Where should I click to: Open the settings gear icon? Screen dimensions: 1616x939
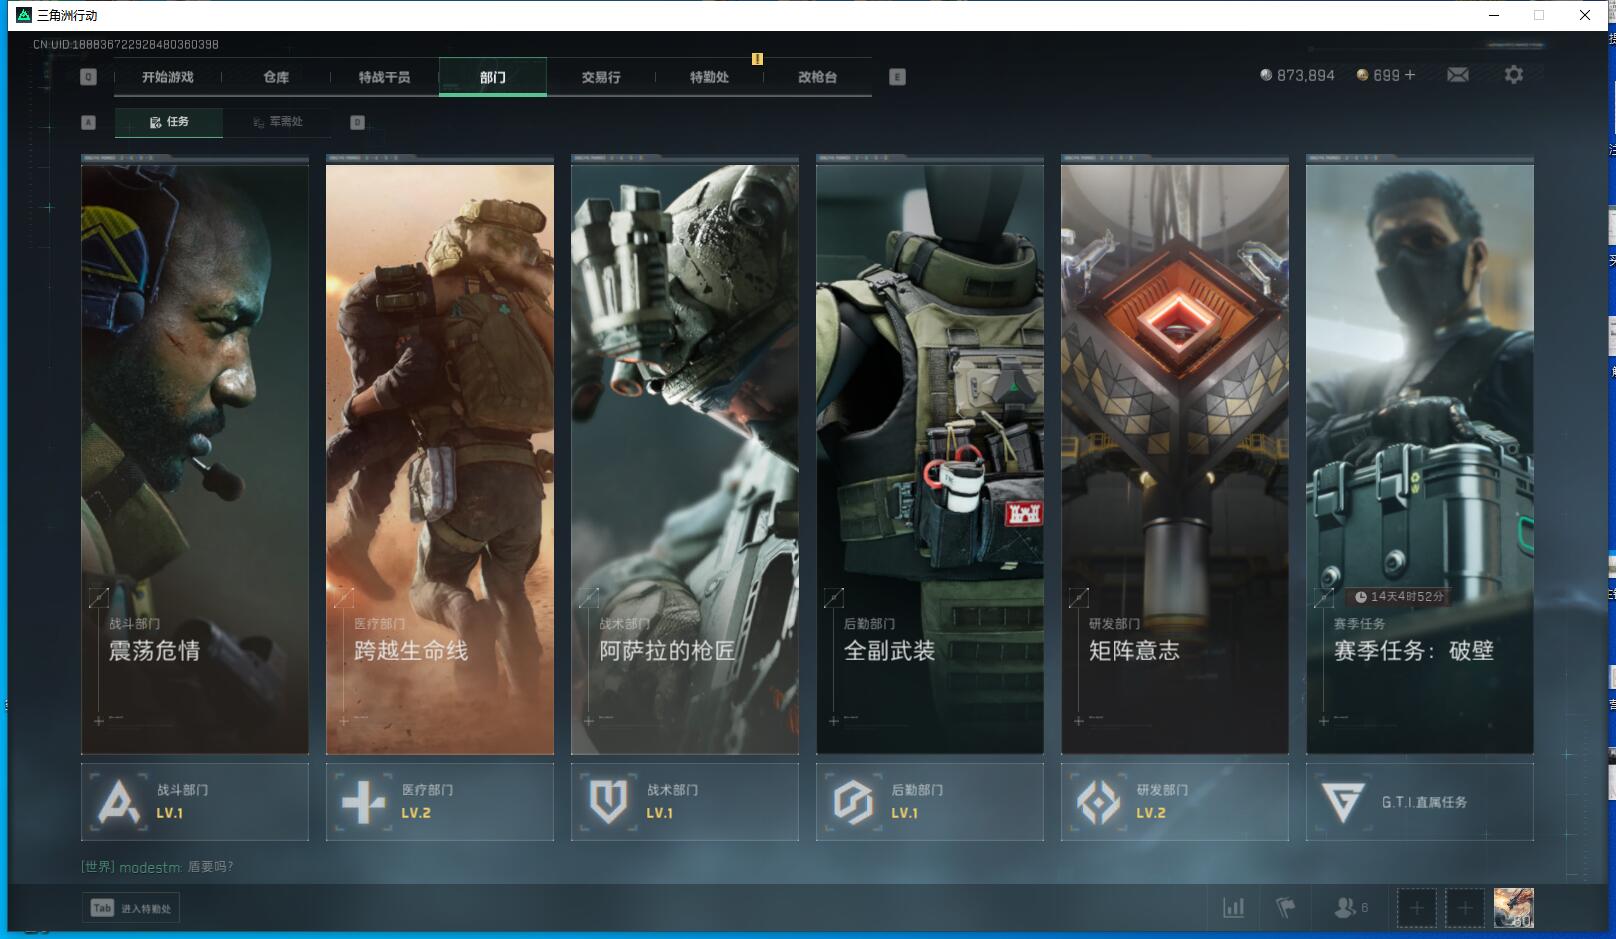point(1514,75)
